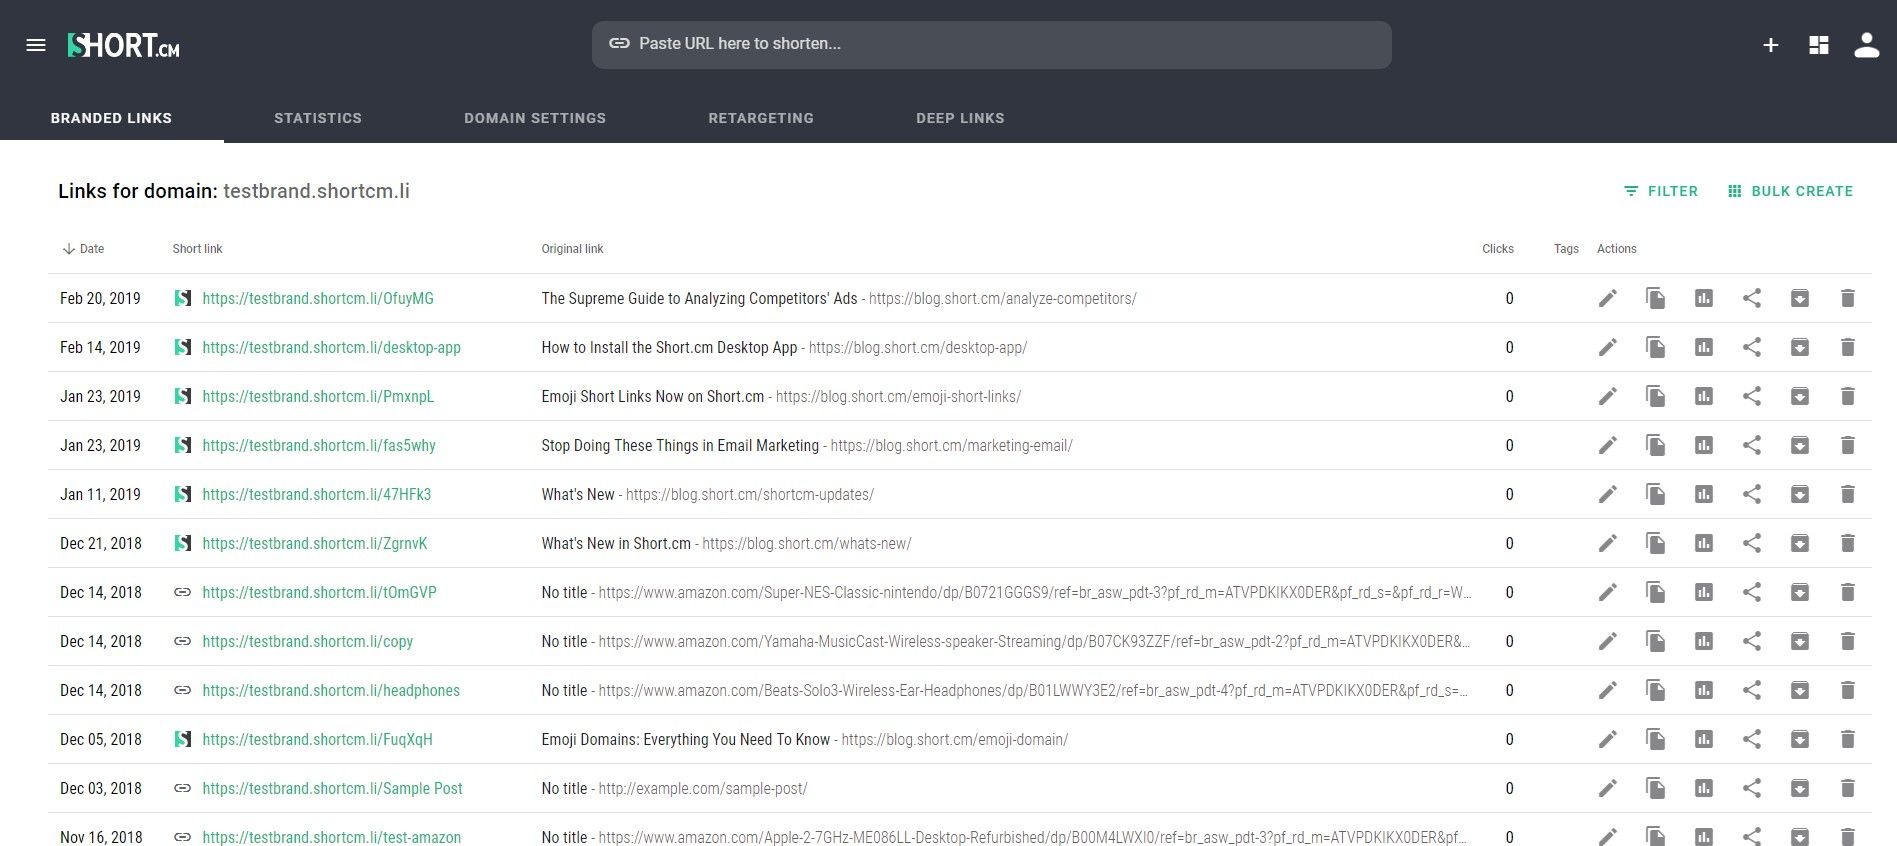Open the Deep Links tab

click(x=960, y=118)
